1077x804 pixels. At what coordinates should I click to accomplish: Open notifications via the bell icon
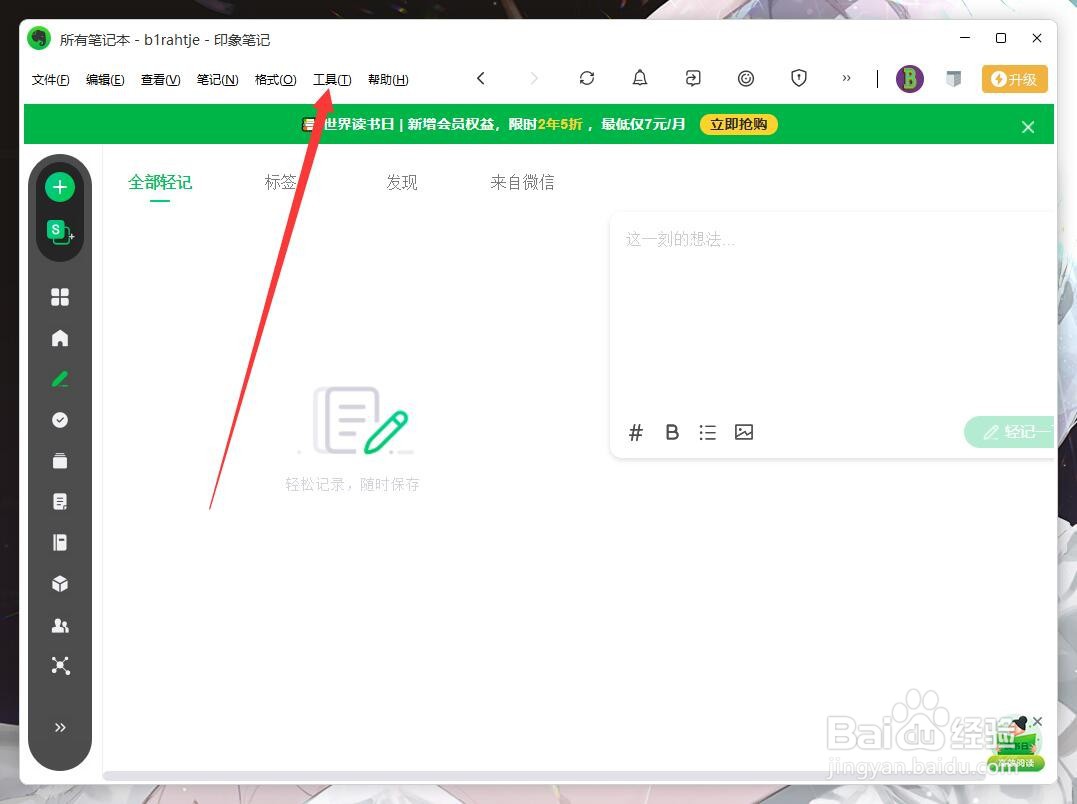[x=639, y=78]
